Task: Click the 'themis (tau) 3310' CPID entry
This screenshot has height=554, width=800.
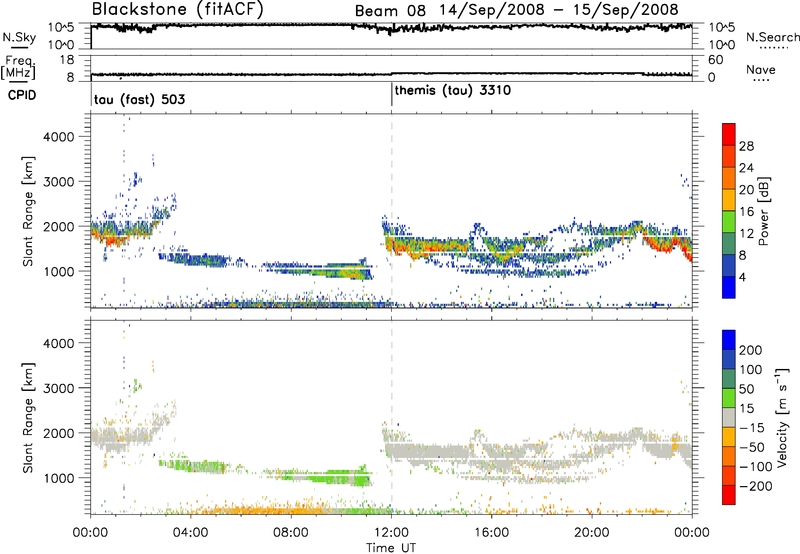Action: point(453,90)
